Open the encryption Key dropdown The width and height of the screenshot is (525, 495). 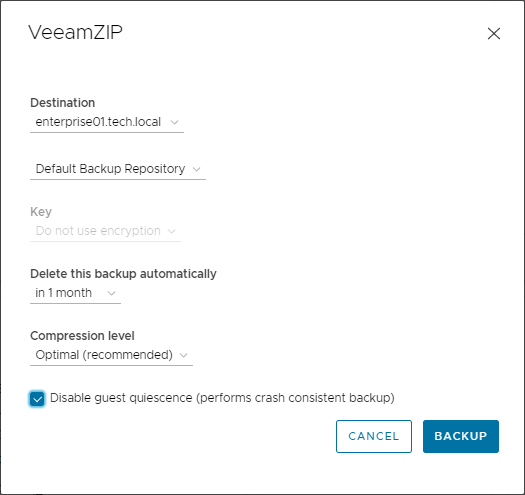click(x=105, y=231)
